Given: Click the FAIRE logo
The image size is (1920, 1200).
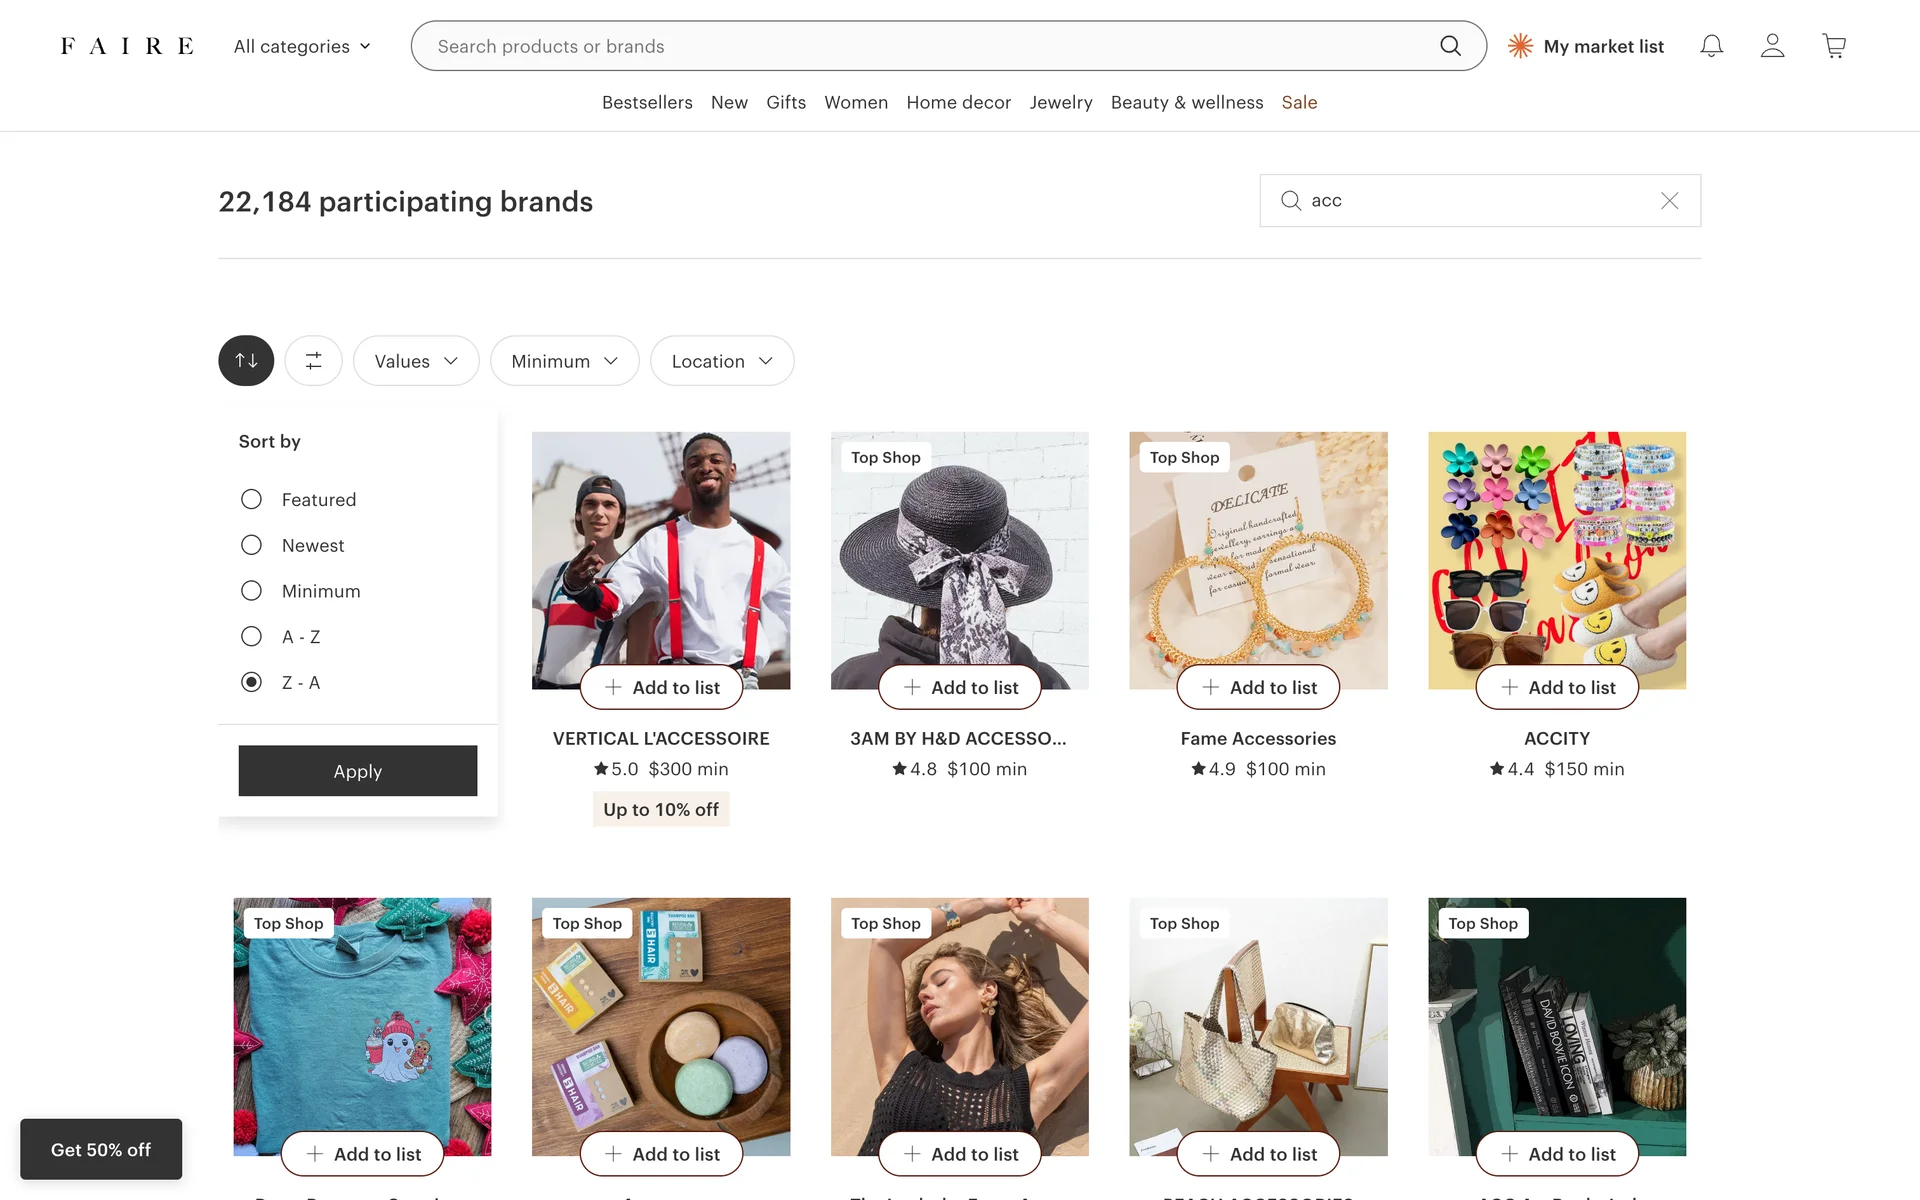Looking at the screenshot, I should 127,46.
